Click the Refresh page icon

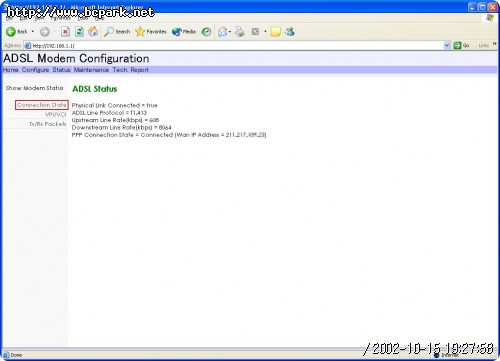(x=79, y=32)
